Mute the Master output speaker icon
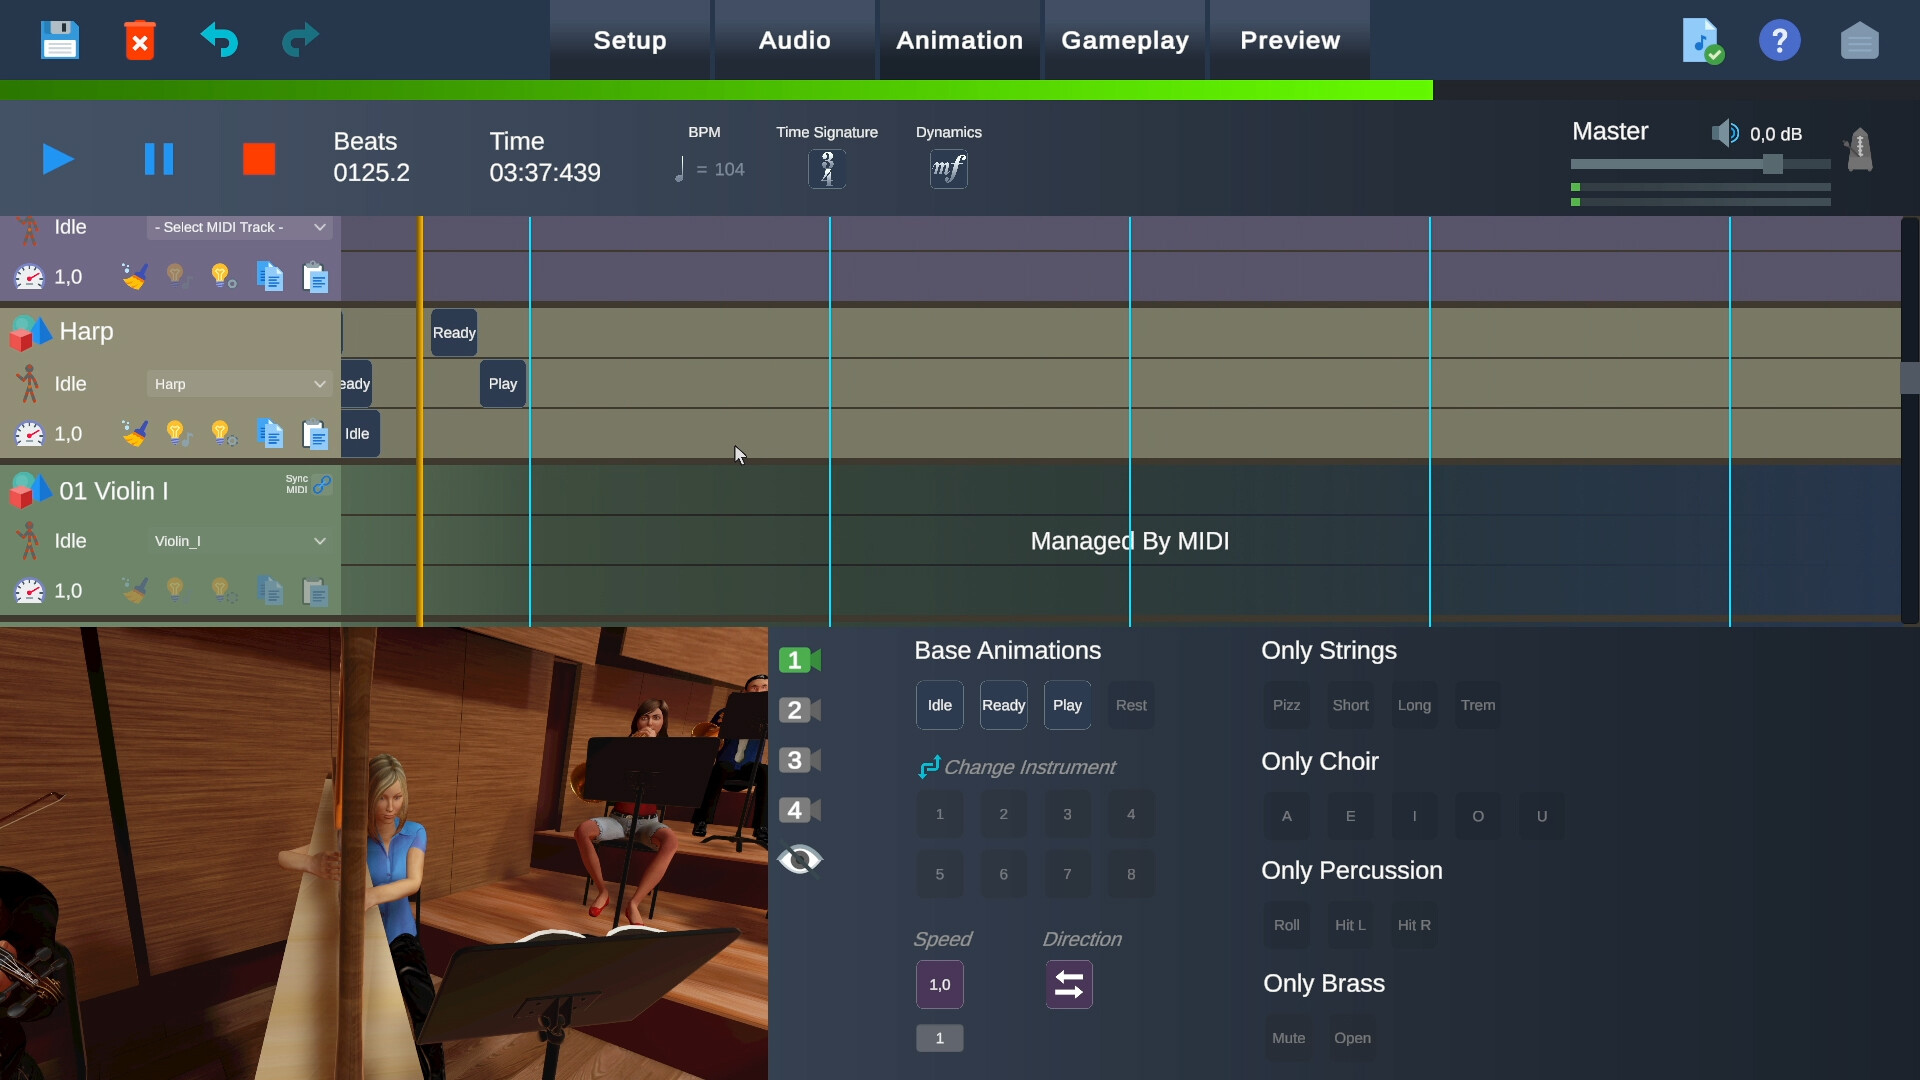Image resolution: width=1920 pixels, height=1080 pixels. pyautogui.click(x=1724, y=131)
